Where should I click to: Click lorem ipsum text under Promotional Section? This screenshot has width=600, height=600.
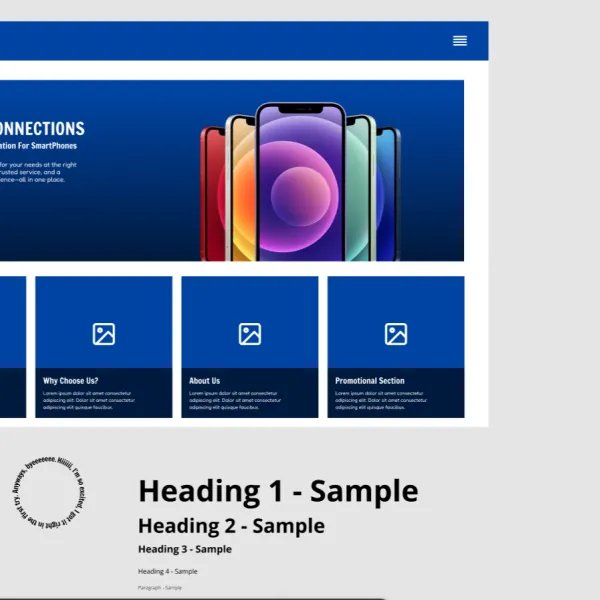(381, 400)
